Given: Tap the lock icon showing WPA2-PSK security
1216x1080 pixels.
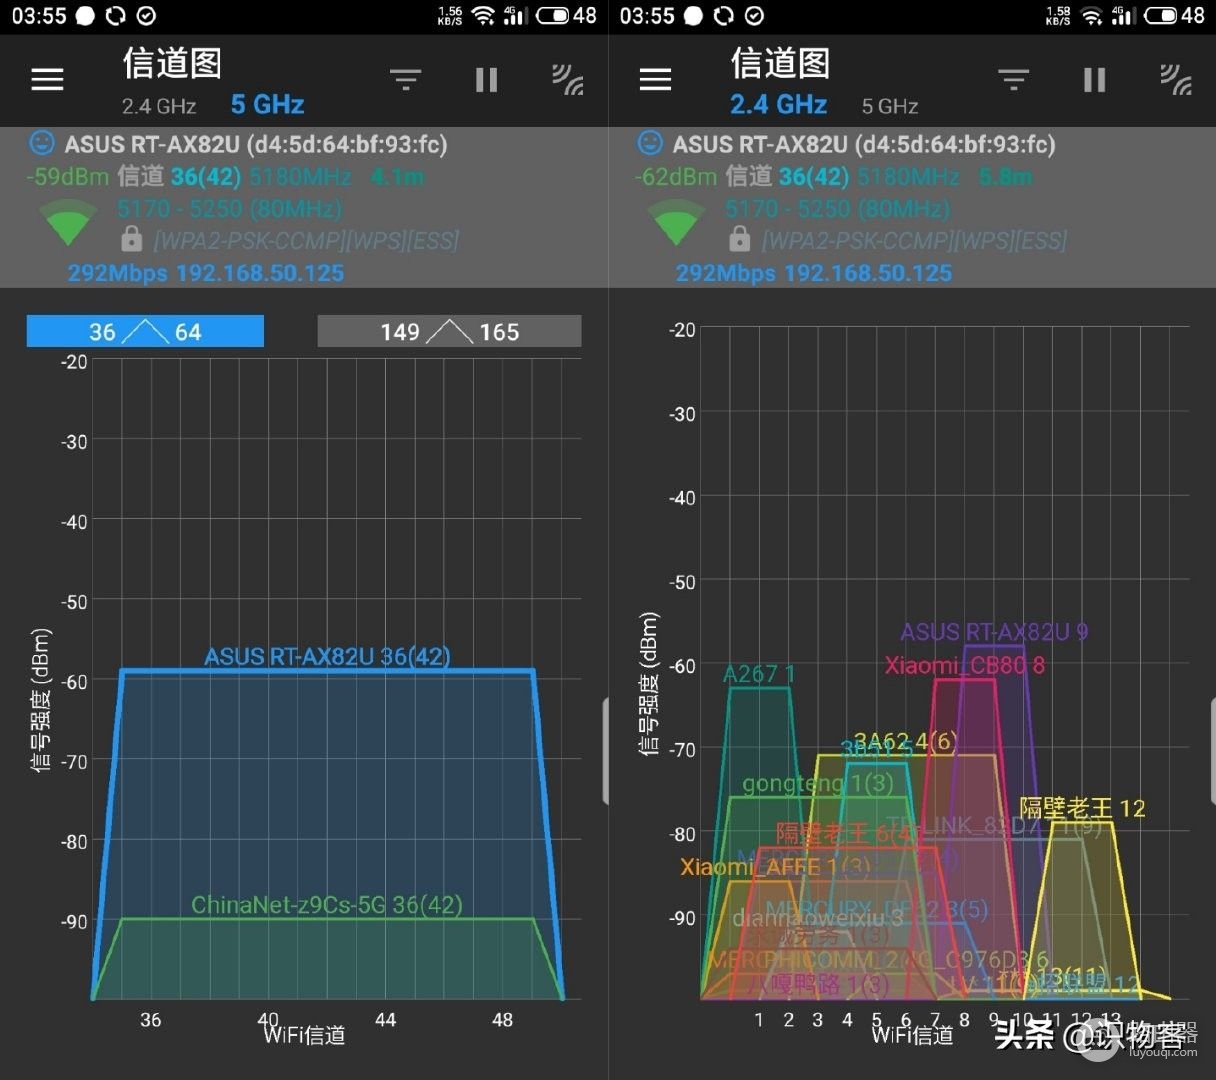Looking at the screenshot, I should pyautogui.click(x=131, y=240).
